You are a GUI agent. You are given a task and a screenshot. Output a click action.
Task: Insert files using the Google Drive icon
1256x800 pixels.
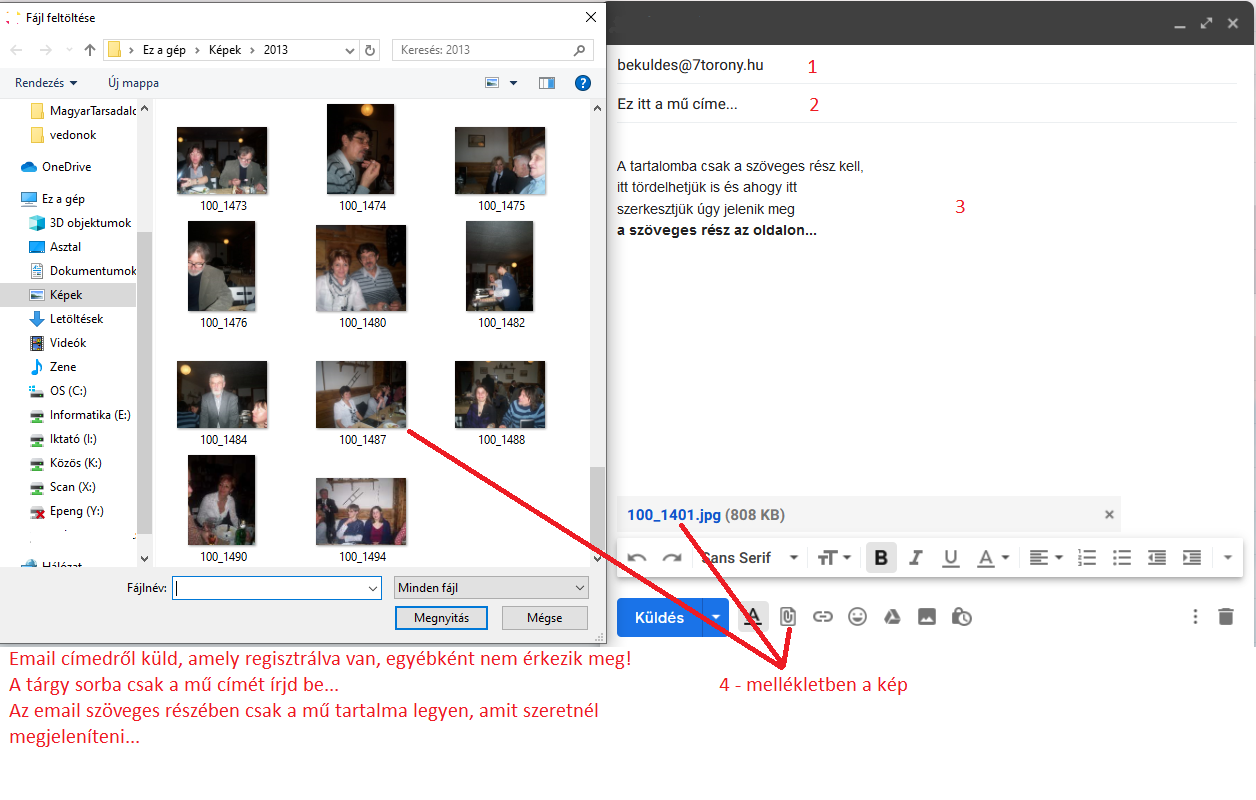tap(892, 617)
